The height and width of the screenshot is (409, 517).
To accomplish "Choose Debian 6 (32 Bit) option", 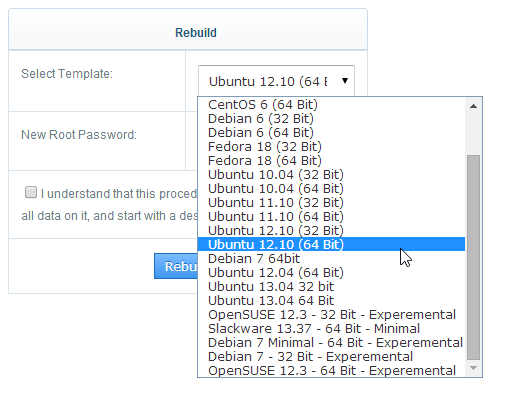I will [331, 119].
